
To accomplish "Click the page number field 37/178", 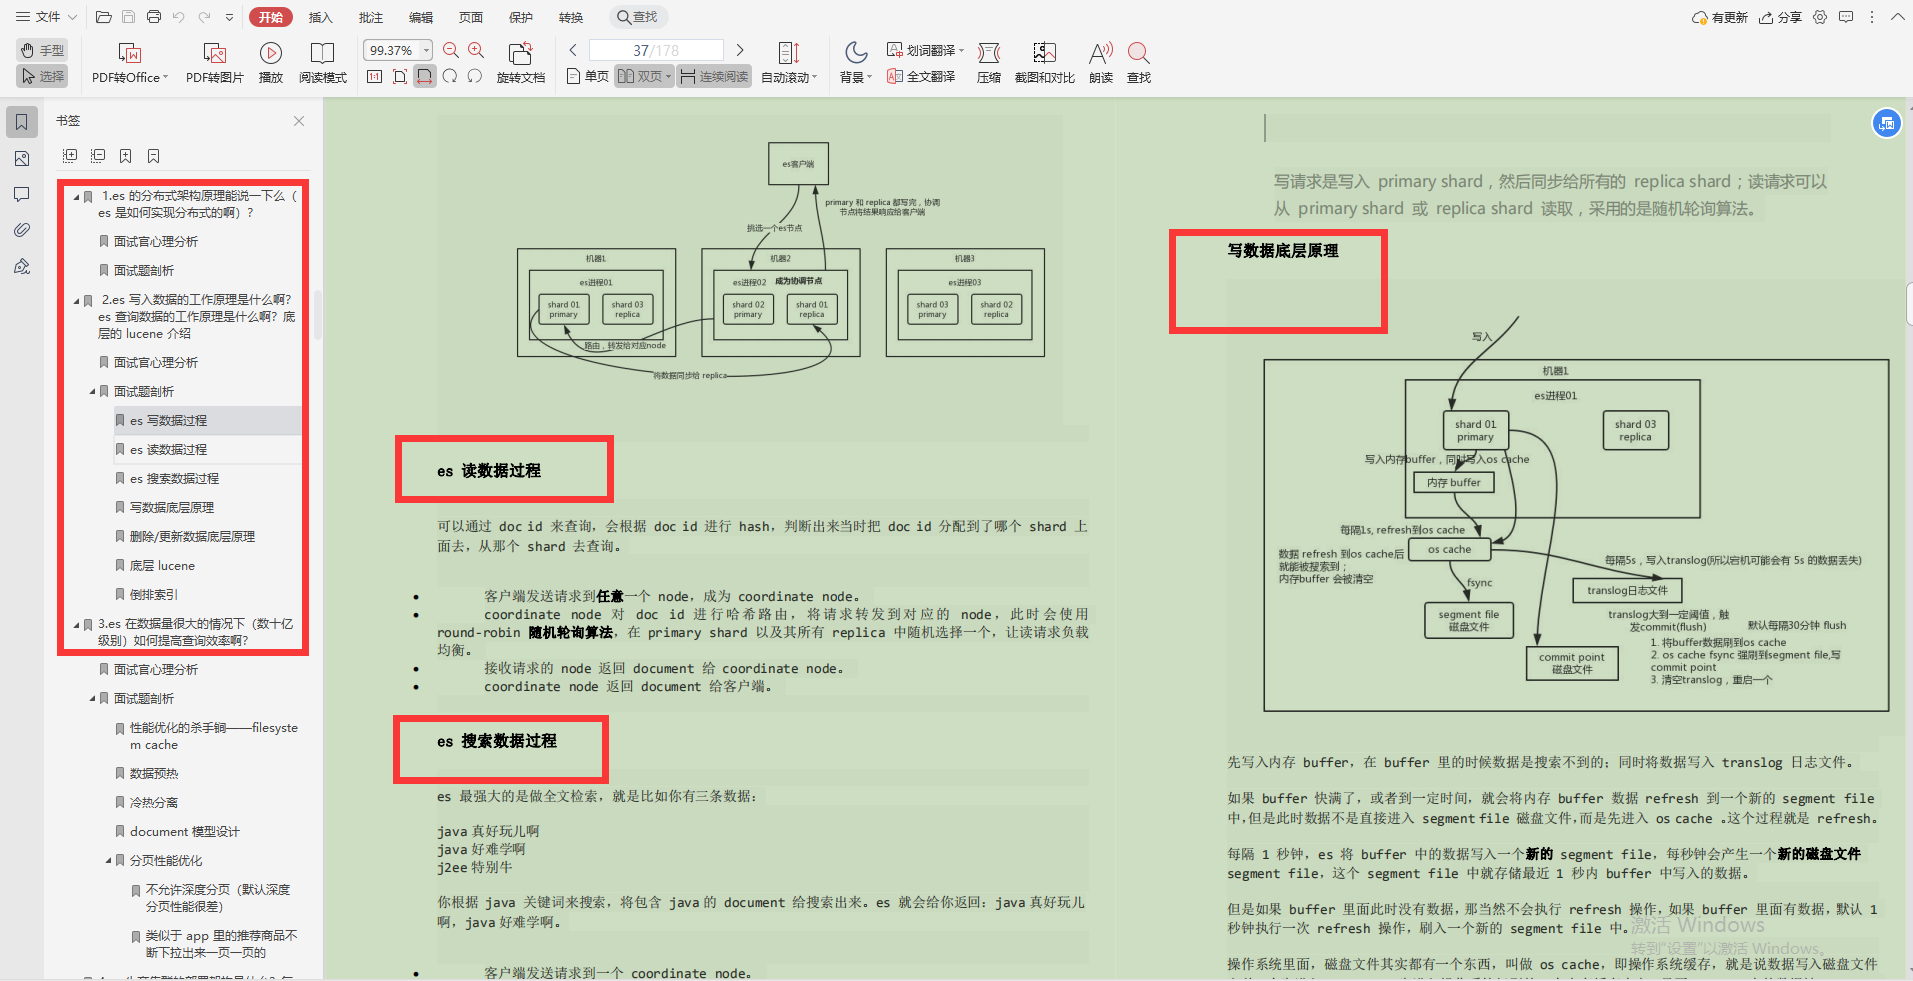I will (656, 50).
